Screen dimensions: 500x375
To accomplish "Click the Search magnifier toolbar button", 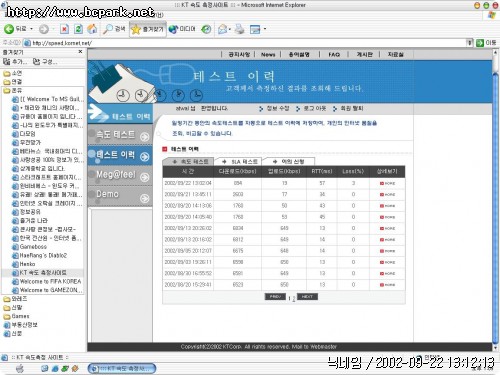I will click(114, 29).
